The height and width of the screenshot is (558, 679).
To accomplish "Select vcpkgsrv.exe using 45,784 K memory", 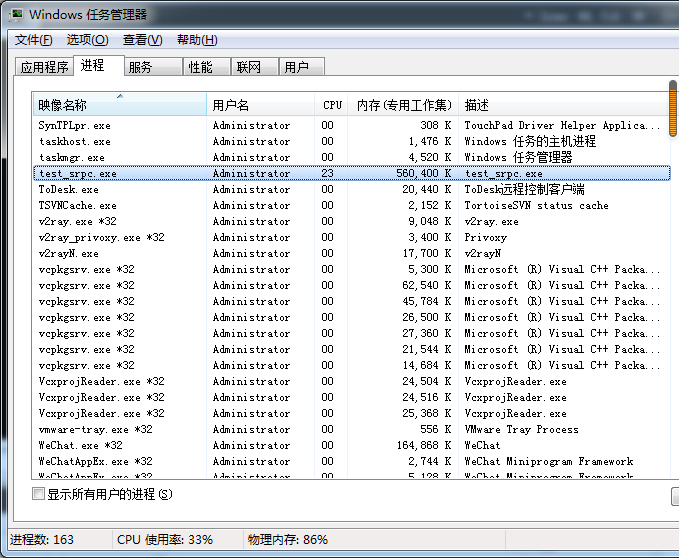I will [351, 302].
